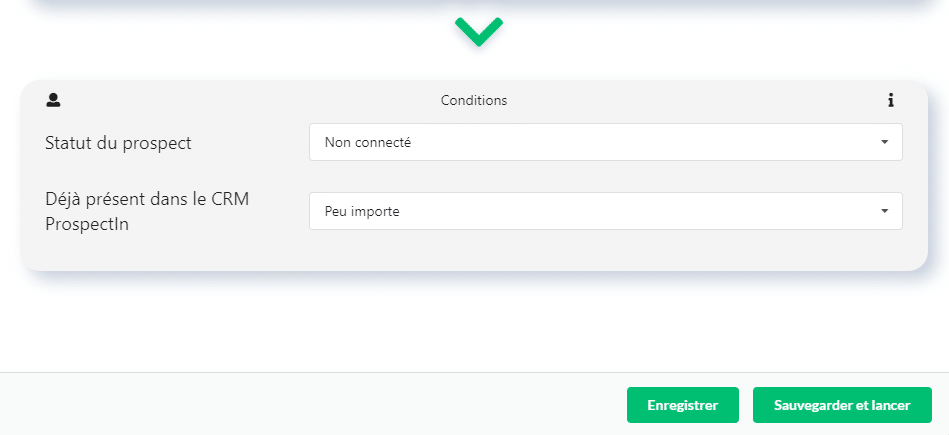Open the Statut du prospect dropdown
Image resolution: width=949 pixels, height=435 pixels.
click(x=605, y=142)
